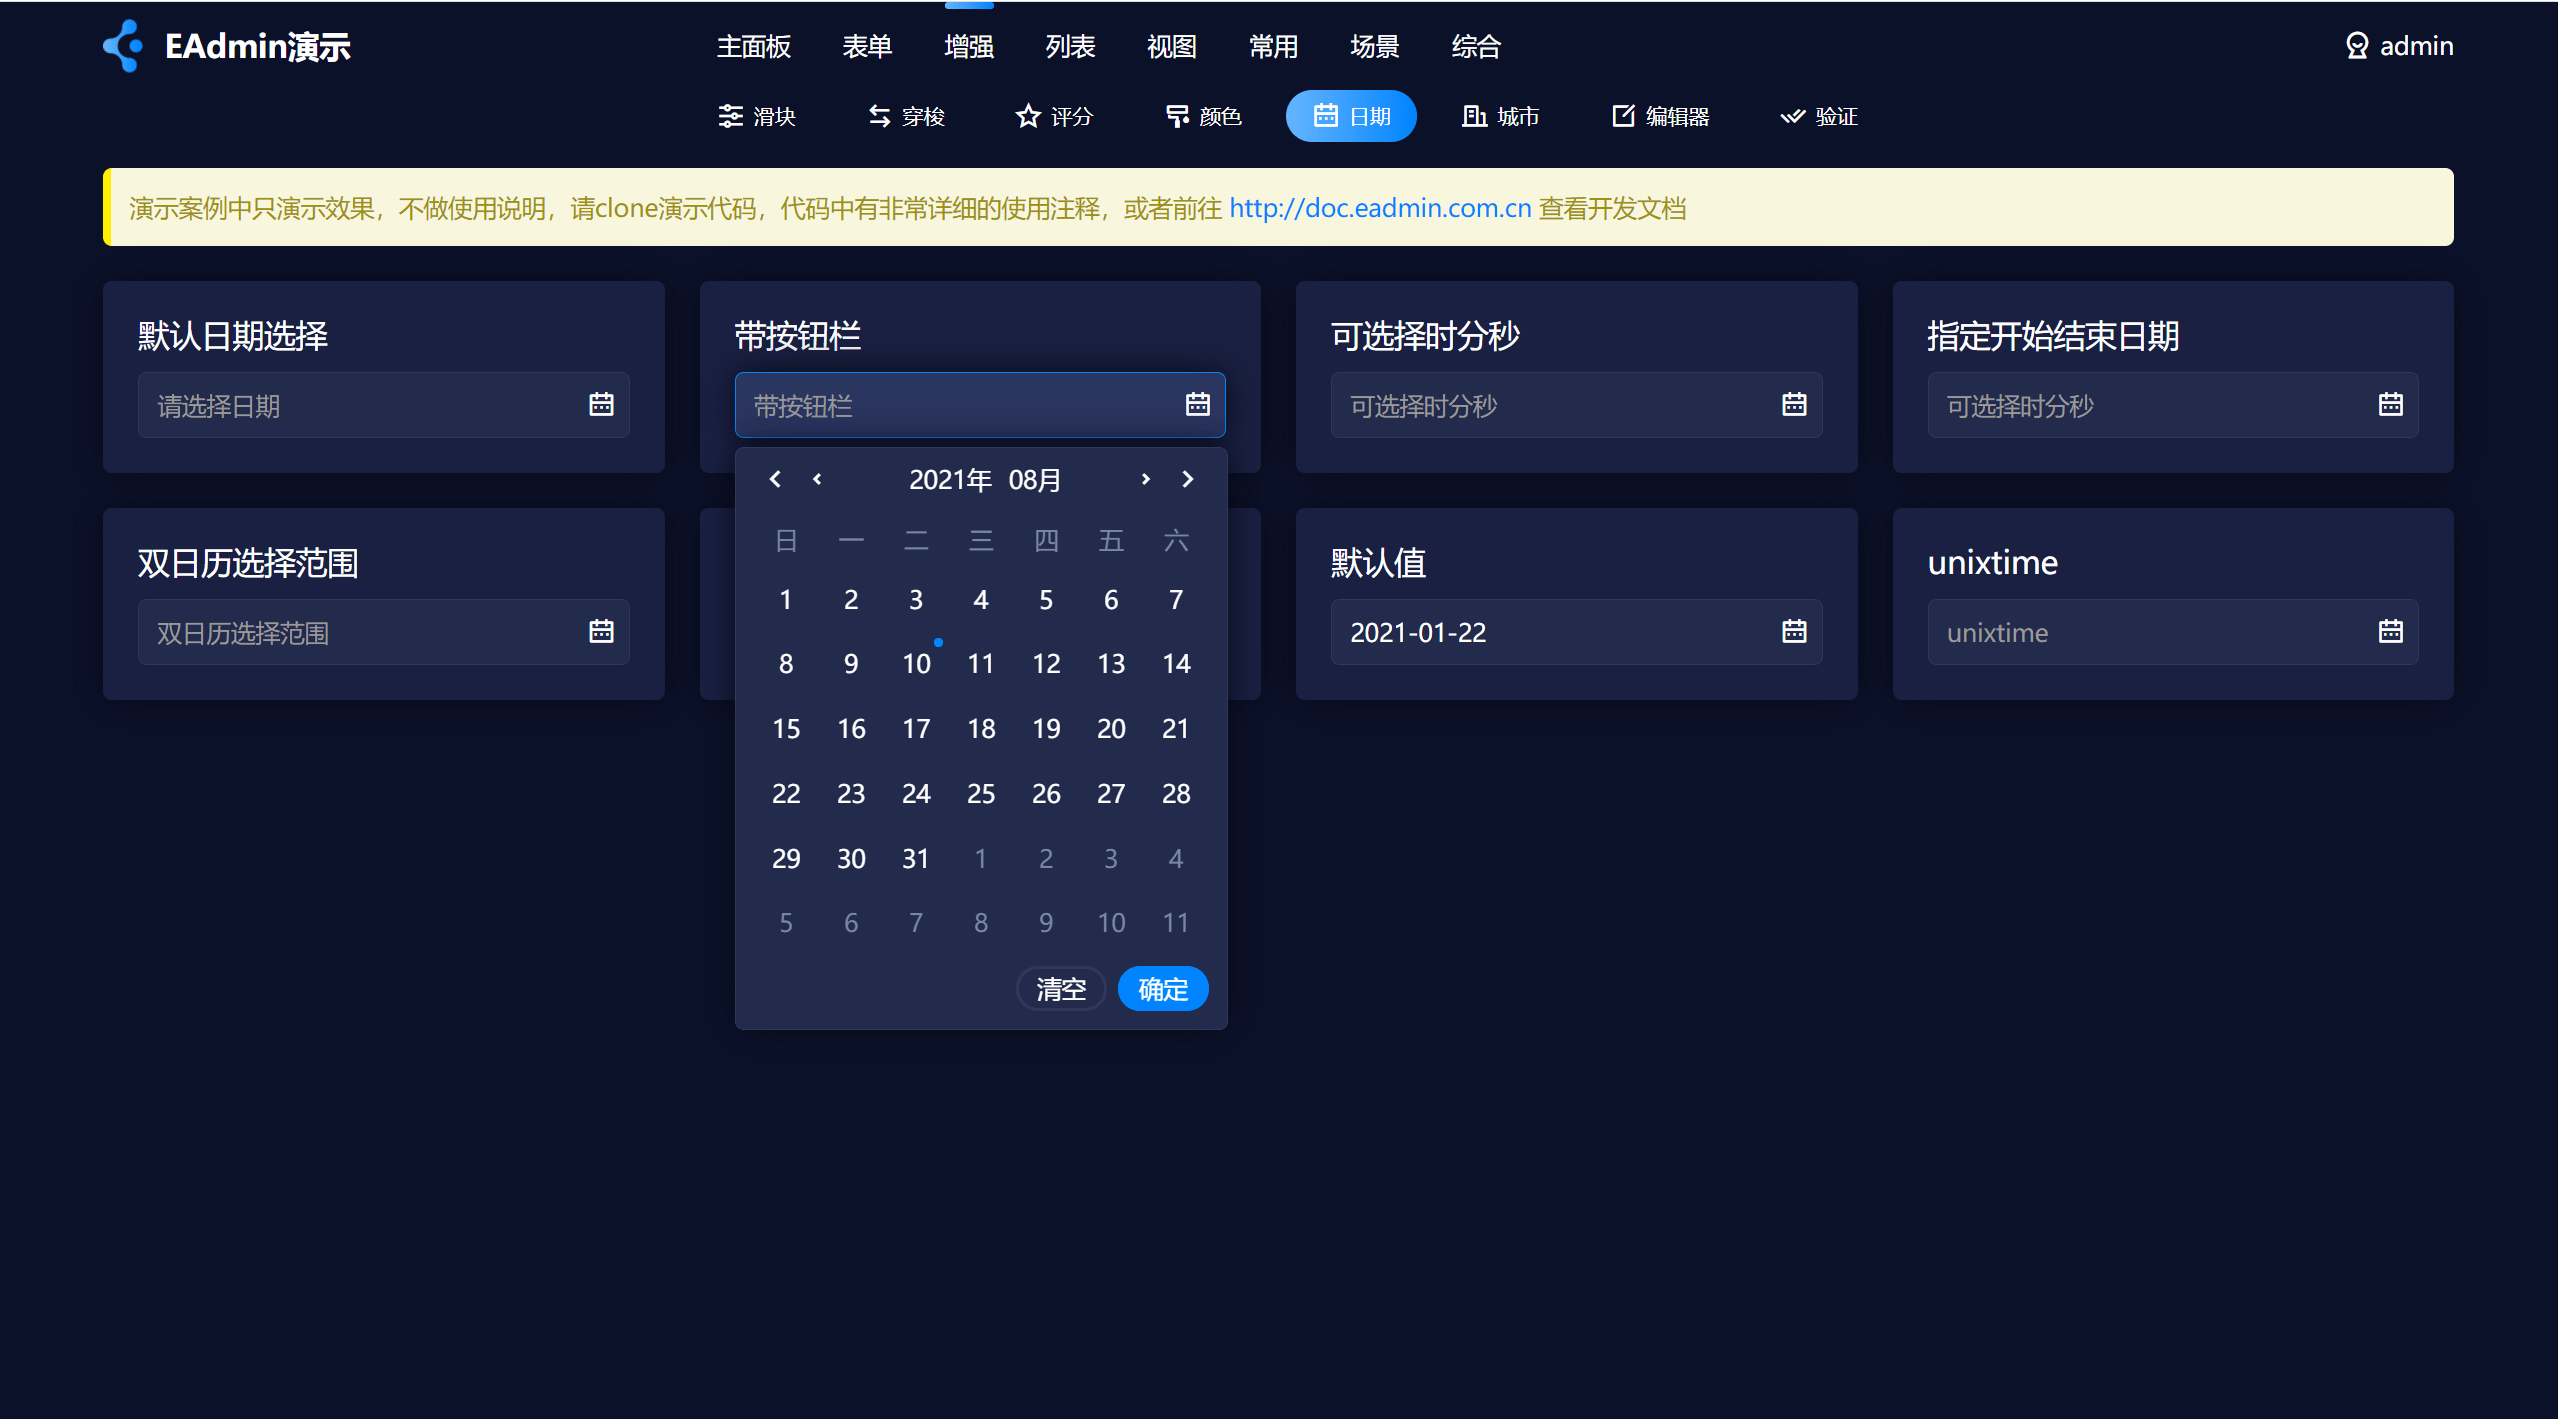This screenshot has width=2558, height=1419.
Task: Pick August 14 in calendar
Action: (x=1176, y=663)
